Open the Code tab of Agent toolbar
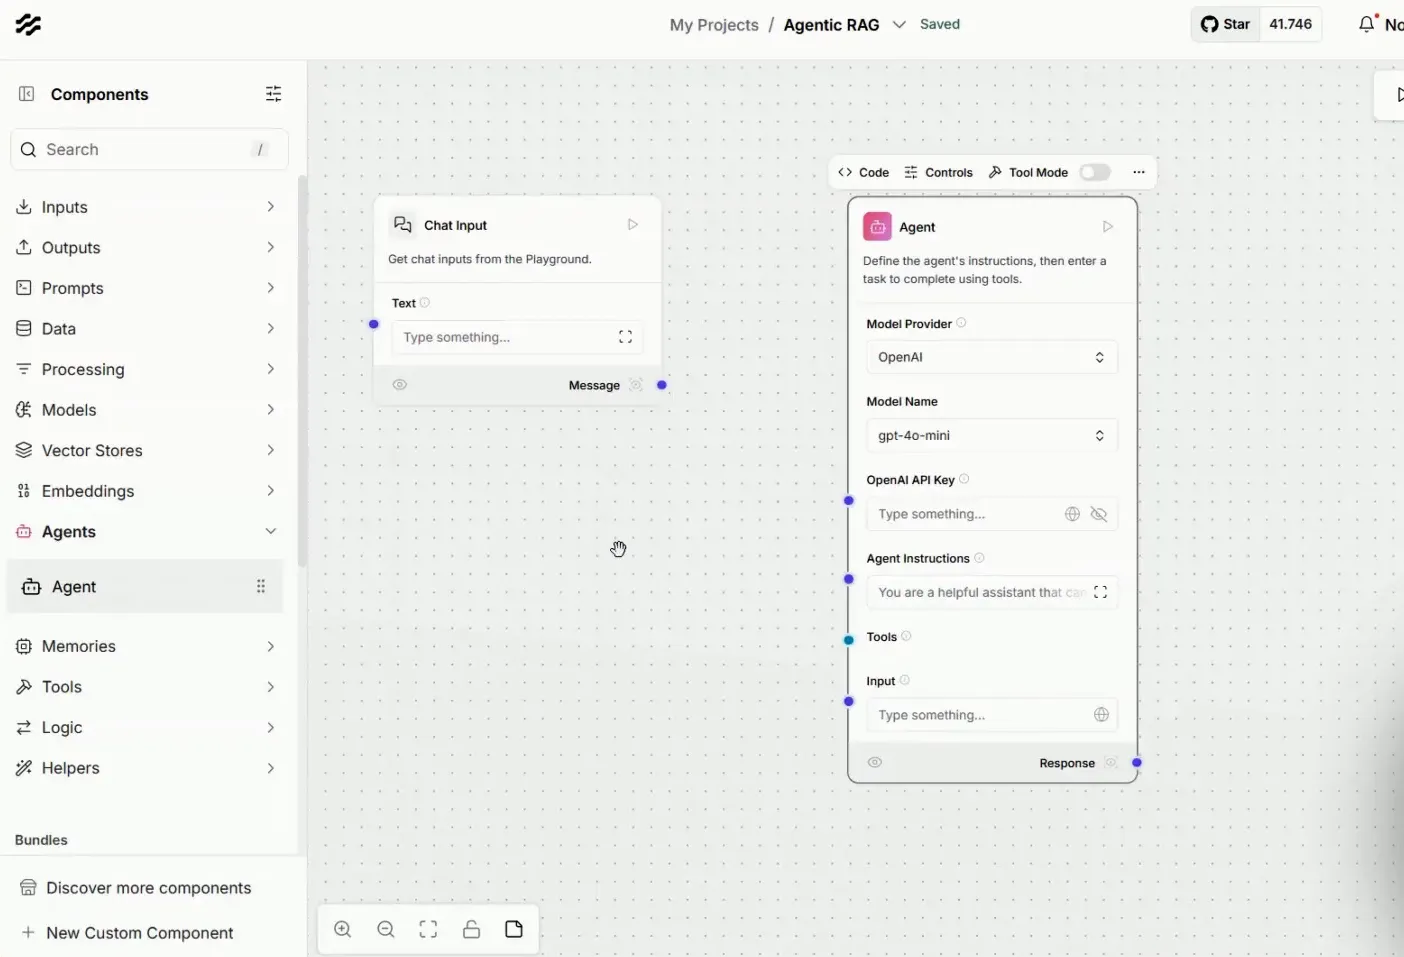The height and width of the screenshot is (957, 1404). tap(863, 172)
